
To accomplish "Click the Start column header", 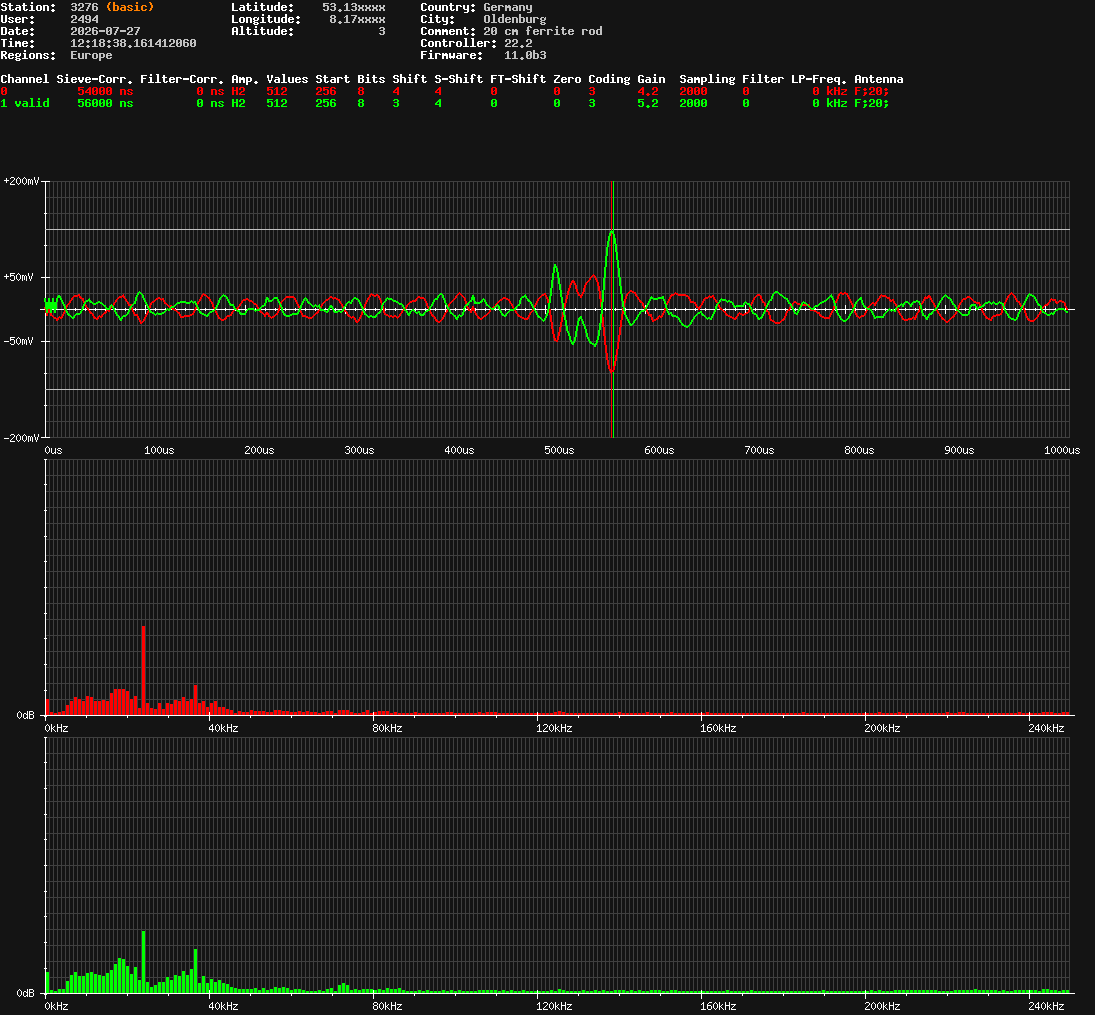I will point(332,79).
